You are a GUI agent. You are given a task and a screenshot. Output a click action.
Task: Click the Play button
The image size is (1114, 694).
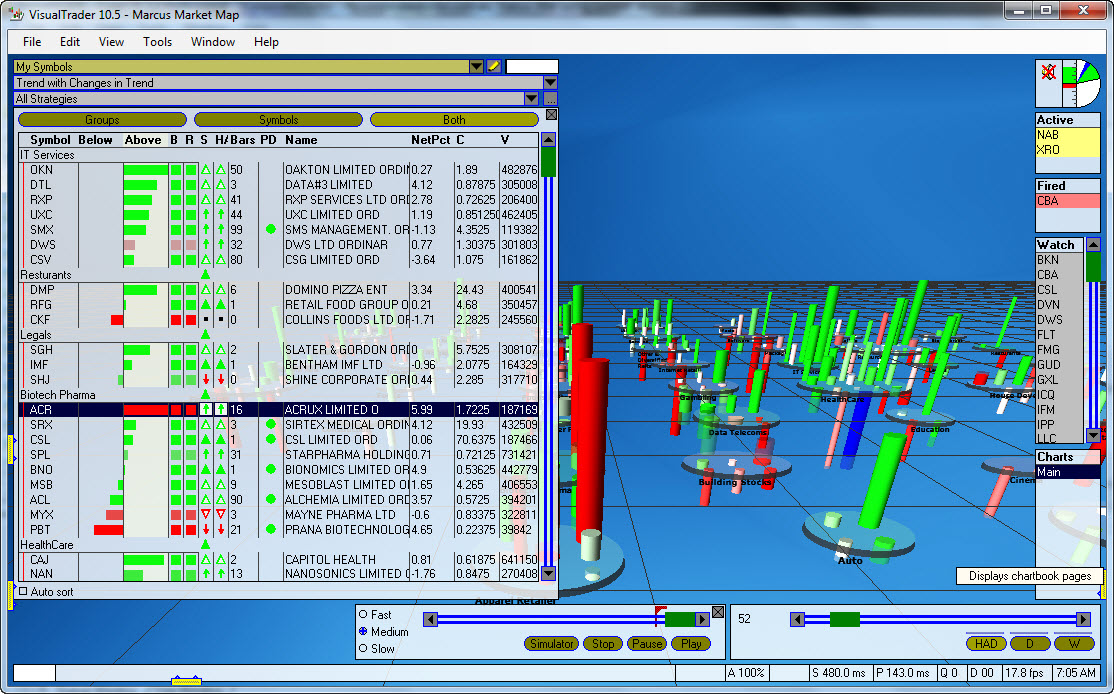691,644
